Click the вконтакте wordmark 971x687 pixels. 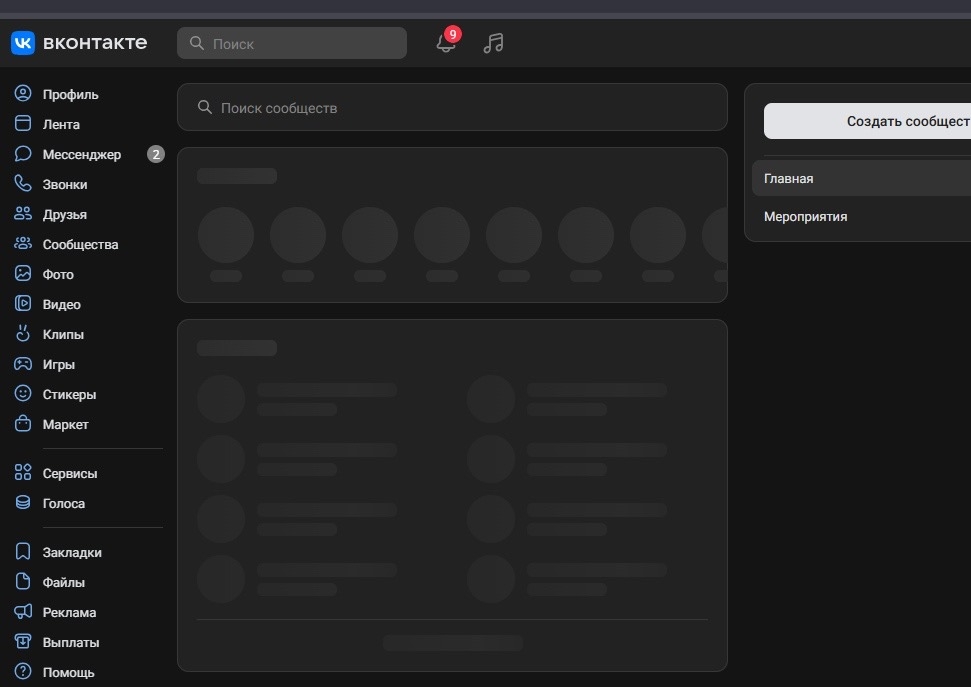(x=95, y=43)
